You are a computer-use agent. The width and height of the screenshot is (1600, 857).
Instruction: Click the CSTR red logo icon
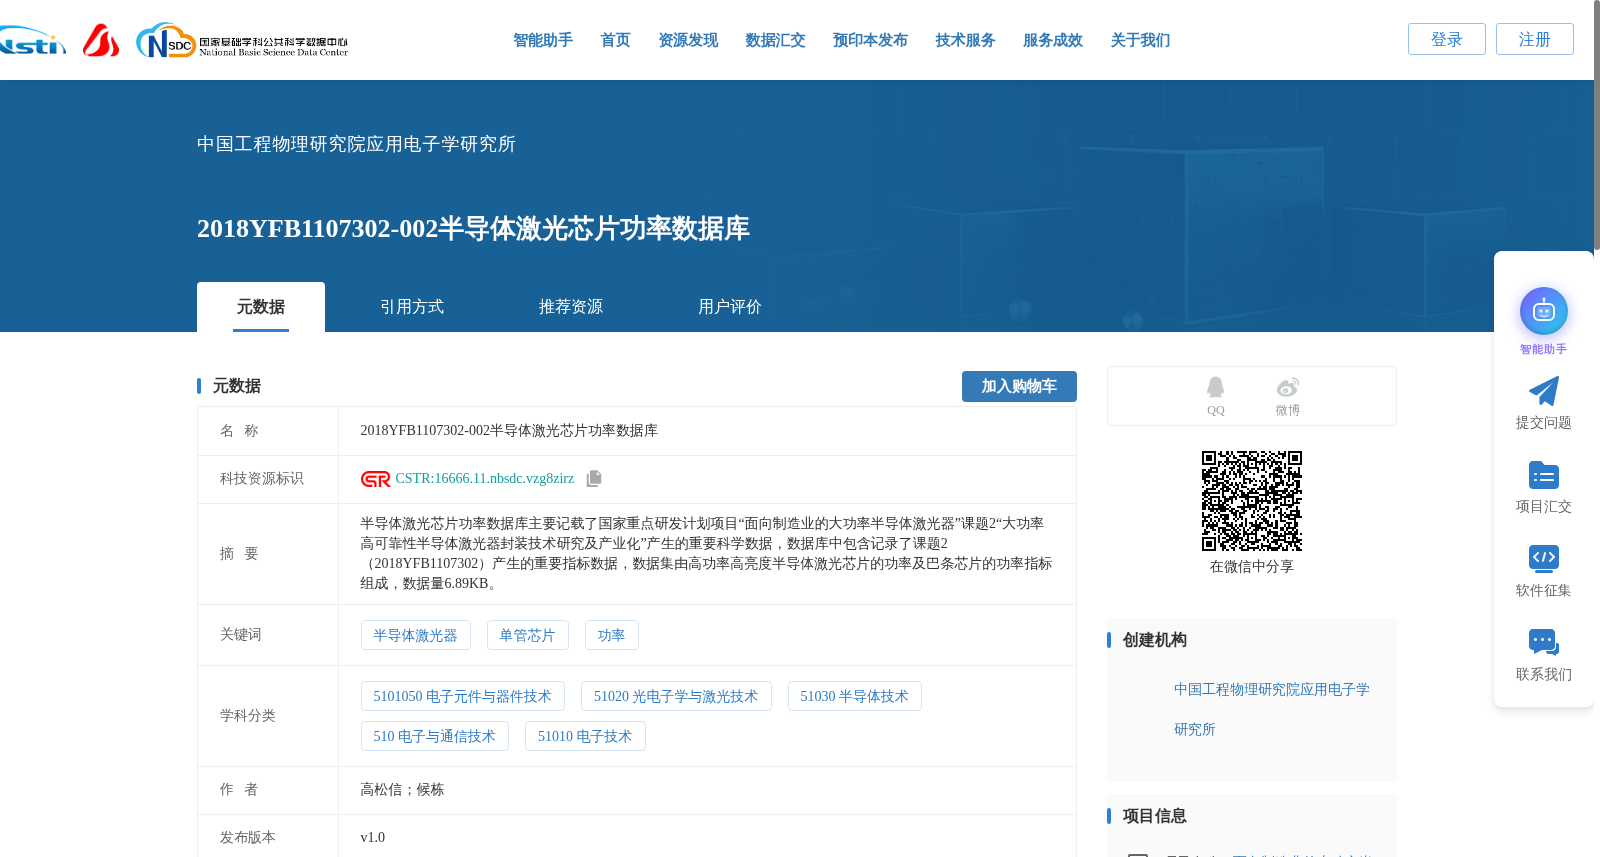[x=376, y=479]
